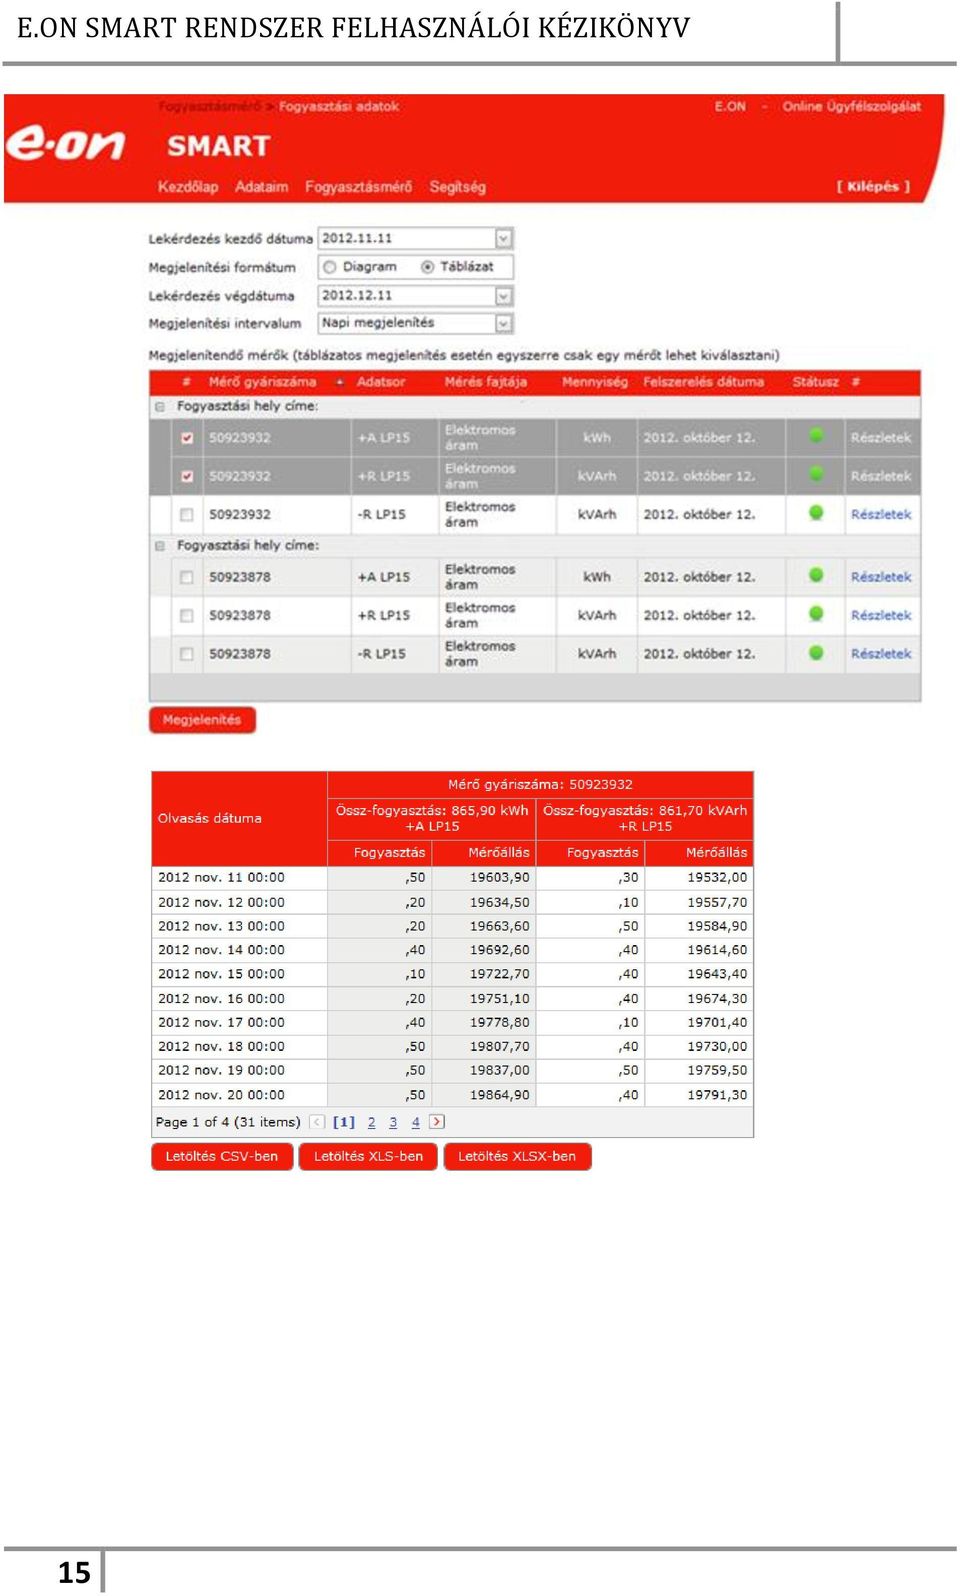Click green status dot for 50923878 +A LP15
The image size is (960, 1596).
click(x=816, y=575)
